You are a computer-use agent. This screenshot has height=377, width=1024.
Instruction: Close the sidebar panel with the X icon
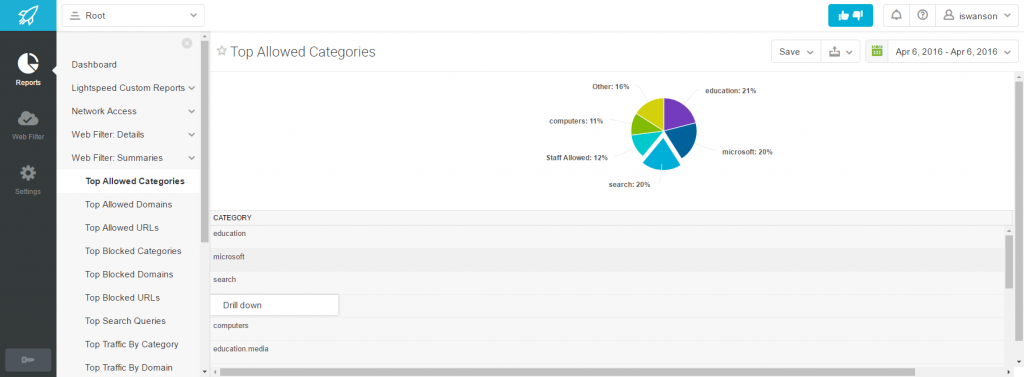[x=187, y=43]
